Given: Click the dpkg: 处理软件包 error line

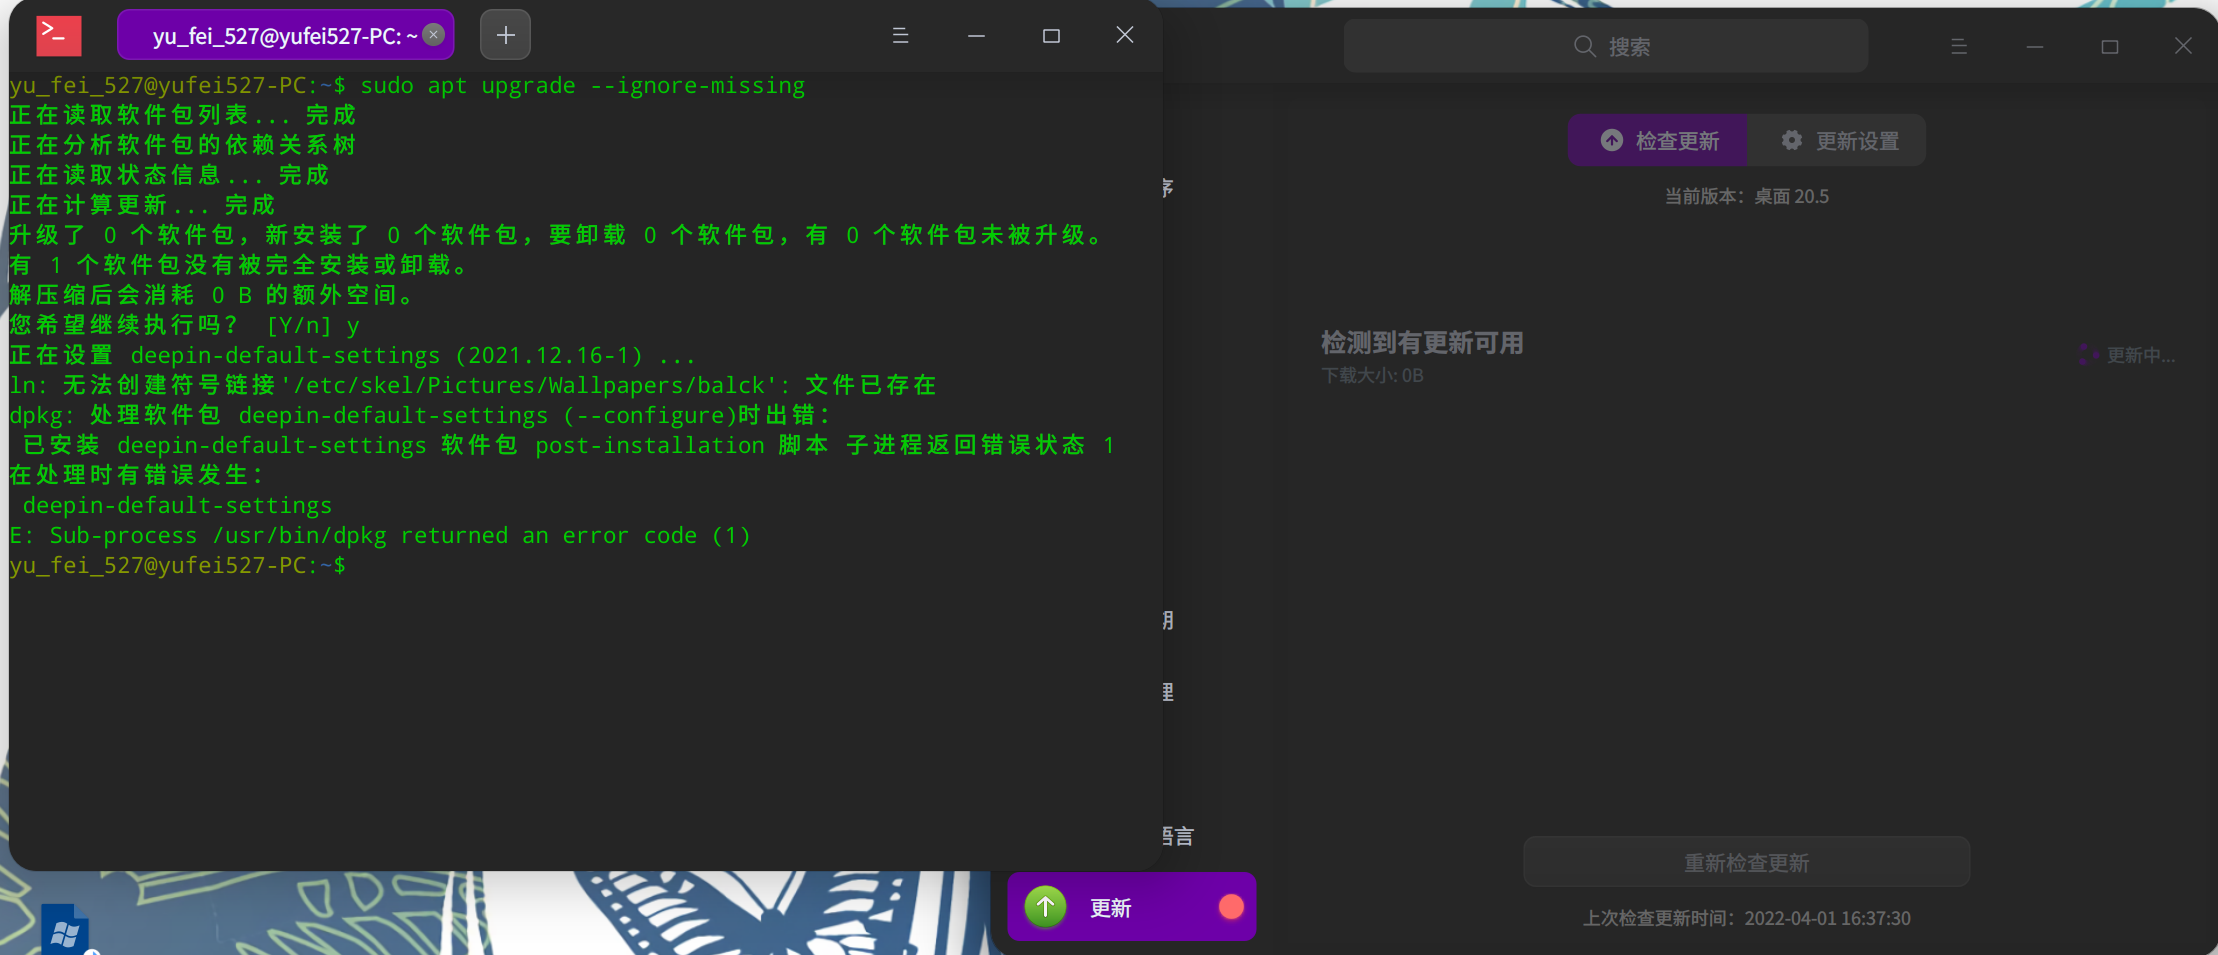Looking at the screenshot, I should pyautogui.click(x=421, y=415).
